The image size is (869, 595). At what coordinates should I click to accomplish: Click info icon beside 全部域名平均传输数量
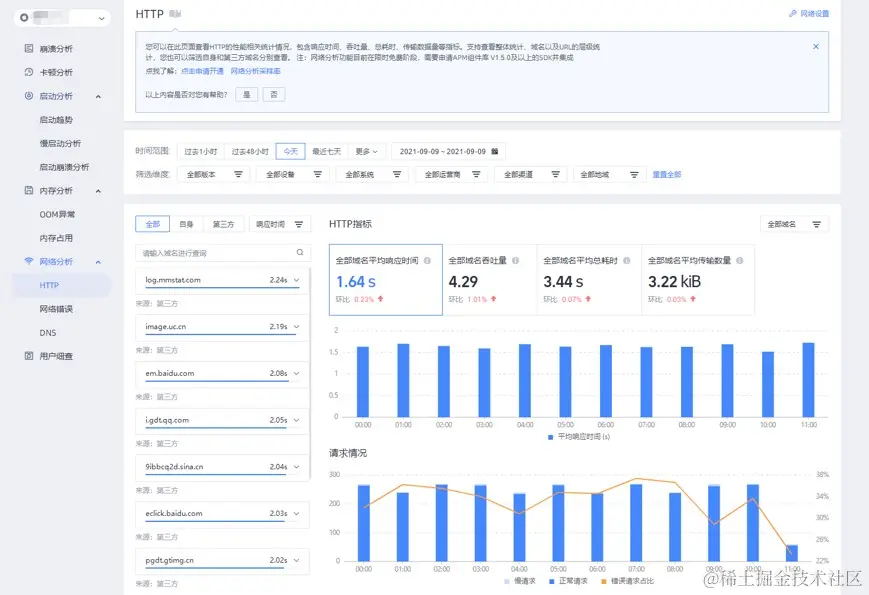click(x=740, y=260)
